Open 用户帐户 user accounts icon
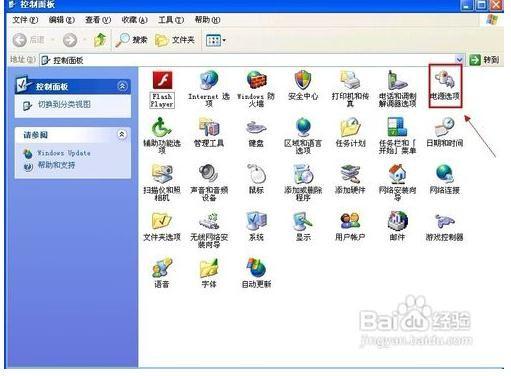The height and width of the screenshot is (376, 511). tap(350, 227)
